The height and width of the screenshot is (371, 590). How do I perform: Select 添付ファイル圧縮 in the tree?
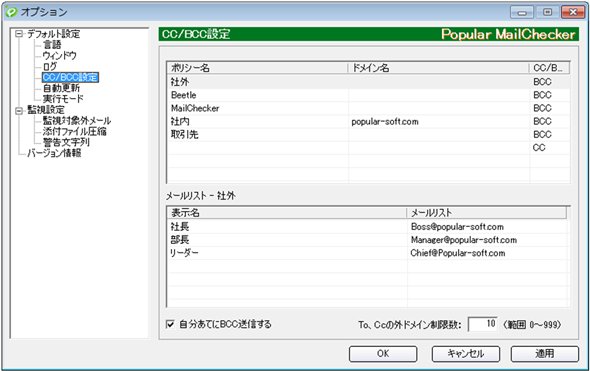pyautogui.click(x=75, y=131)
